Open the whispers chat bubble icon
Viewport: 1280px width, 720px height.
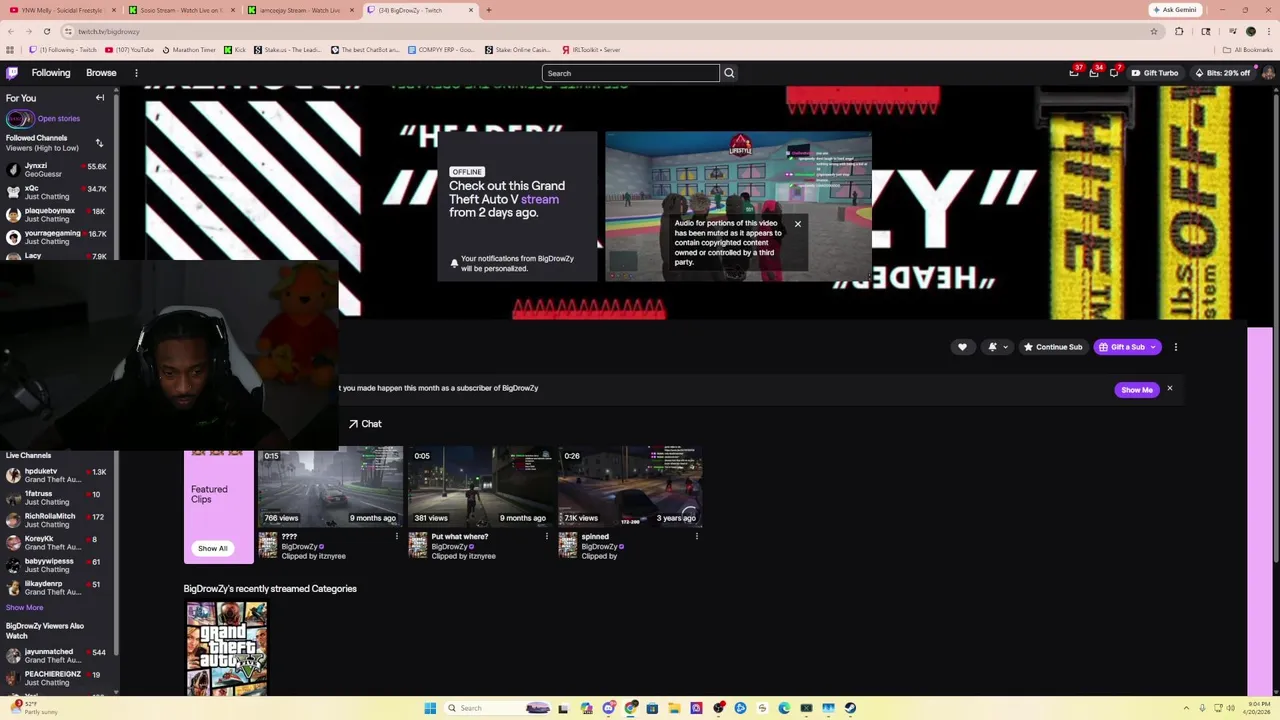[x=1114, y=73]
